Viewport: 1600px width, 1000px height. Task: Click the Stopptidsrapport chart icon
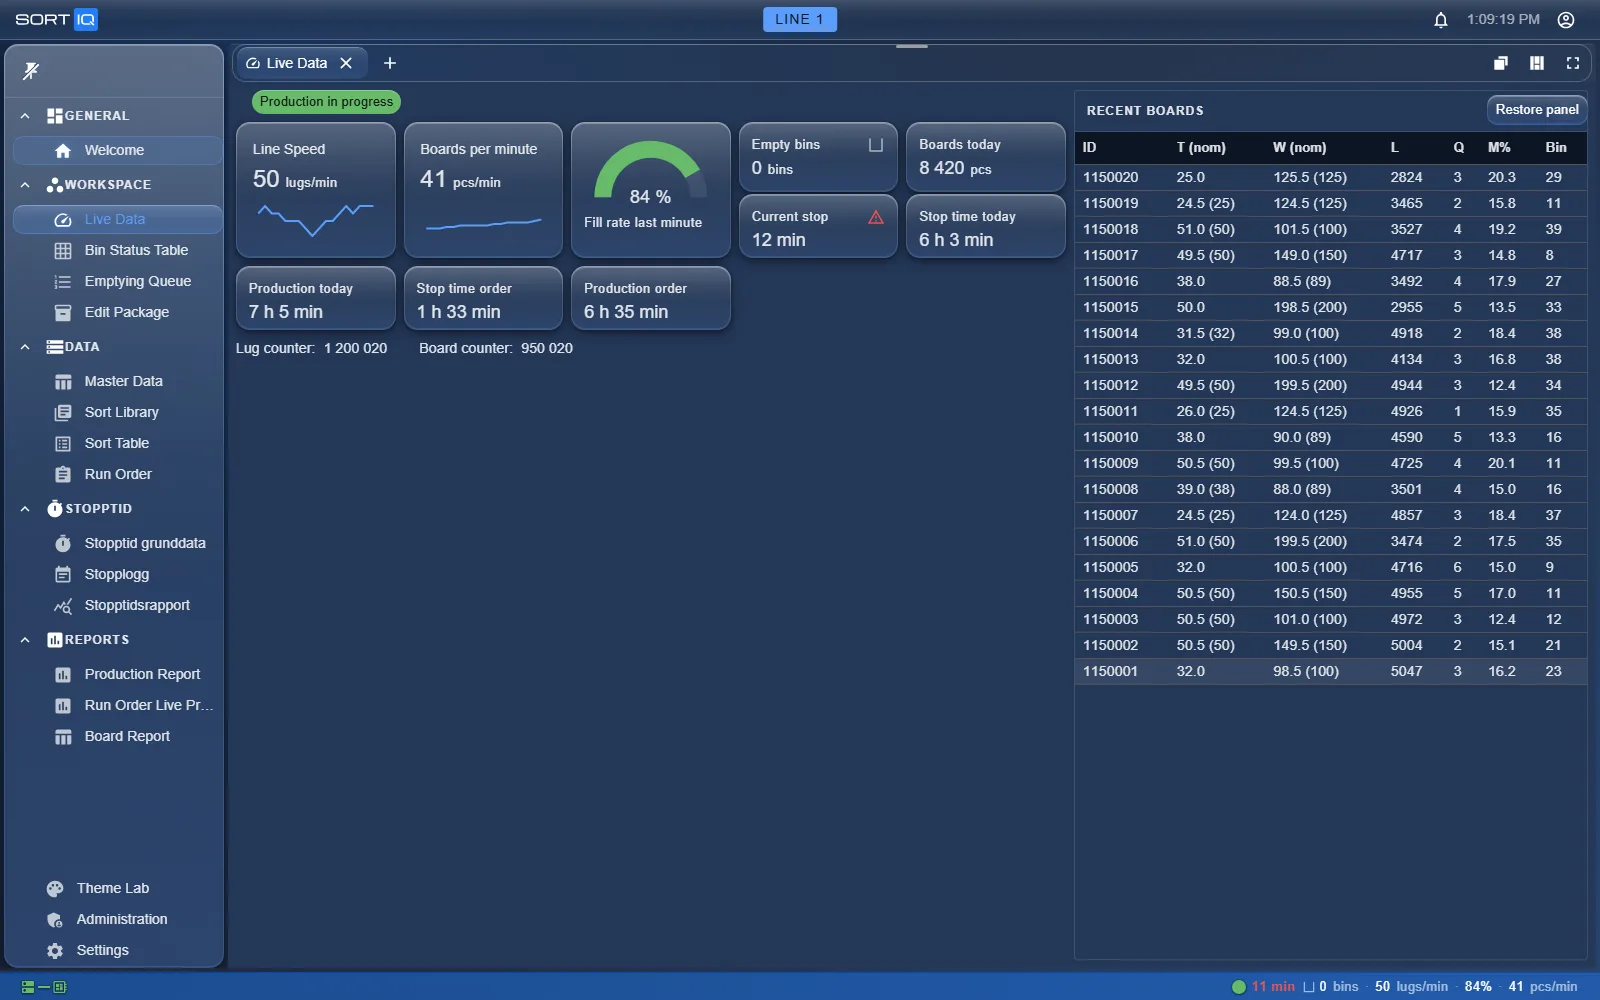[x=63, y=605]
